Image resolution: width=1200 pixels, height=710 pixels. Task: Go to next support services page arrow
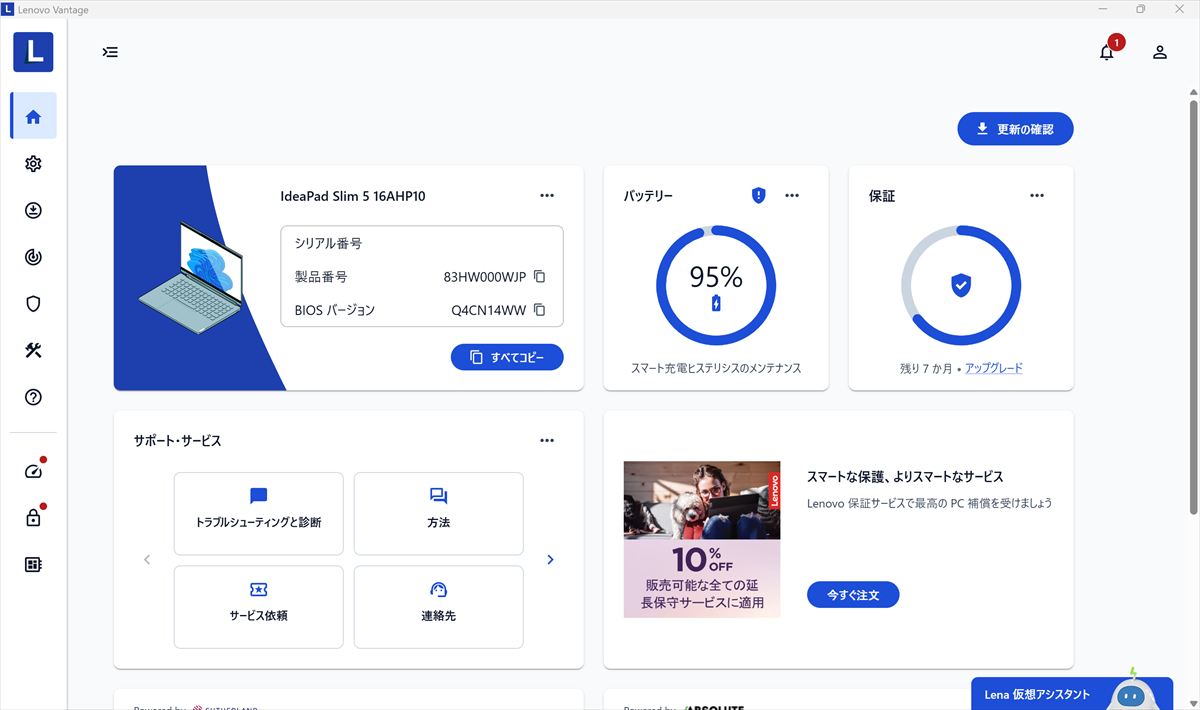(x=550, y=560)
